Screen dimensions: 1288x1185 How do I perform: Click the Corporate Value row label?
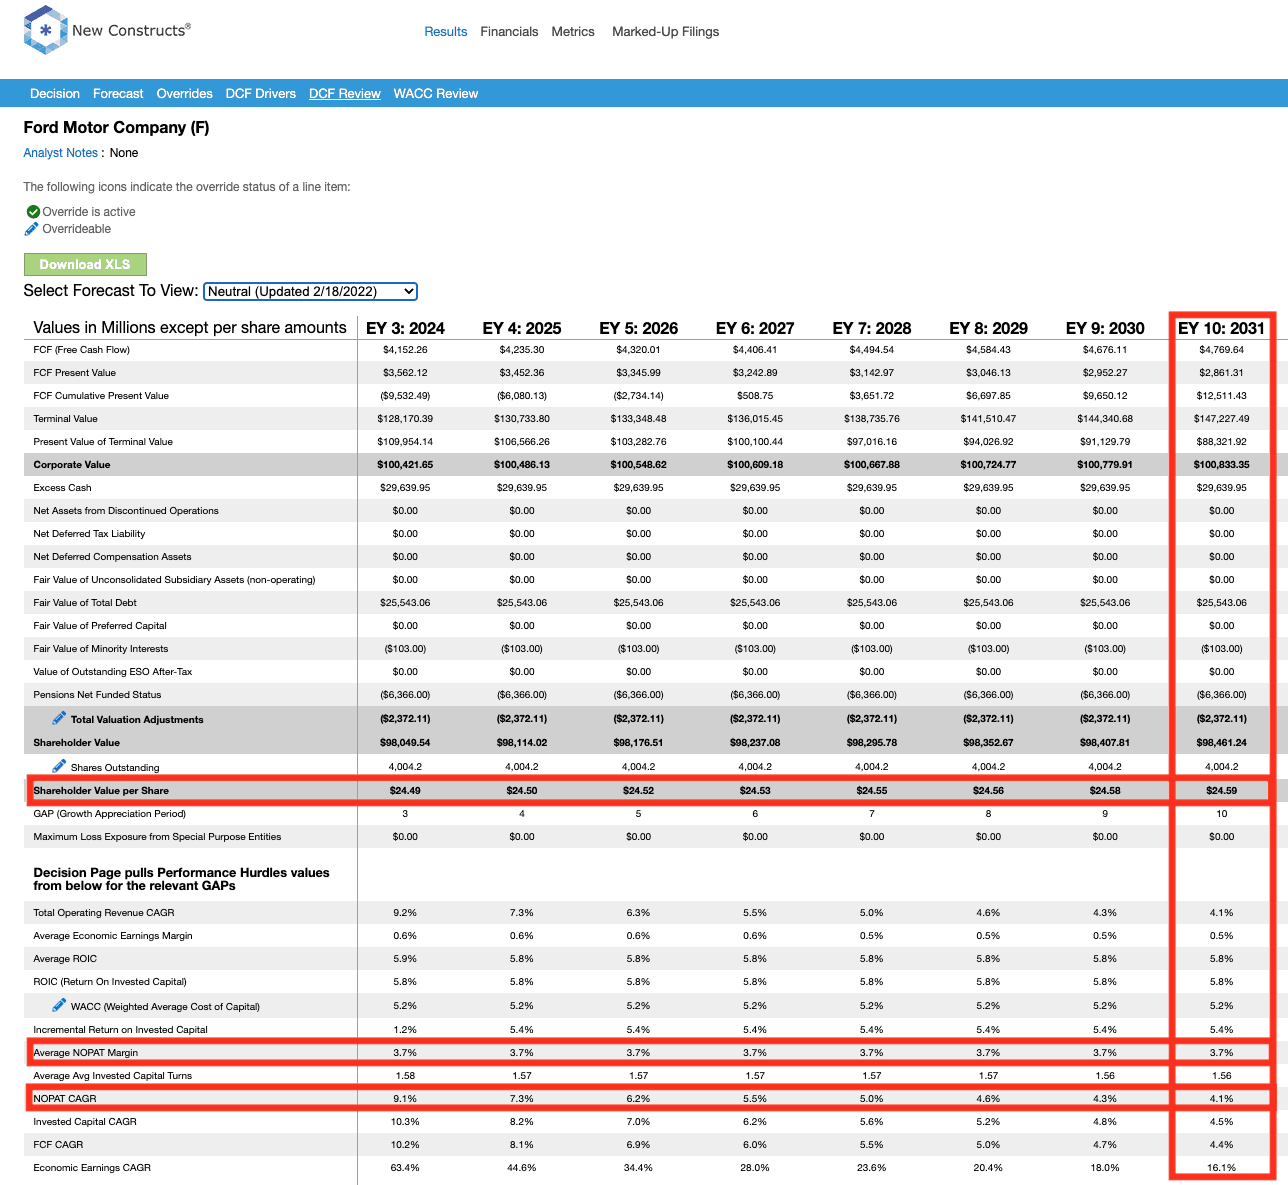point(72,465)
